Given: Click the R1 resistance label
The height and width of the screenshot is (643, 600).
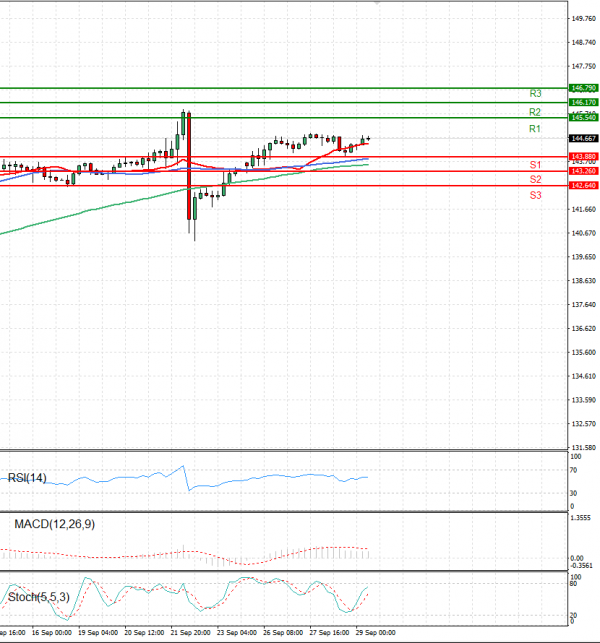Looking at the screenshot, I should click(535, 129).
